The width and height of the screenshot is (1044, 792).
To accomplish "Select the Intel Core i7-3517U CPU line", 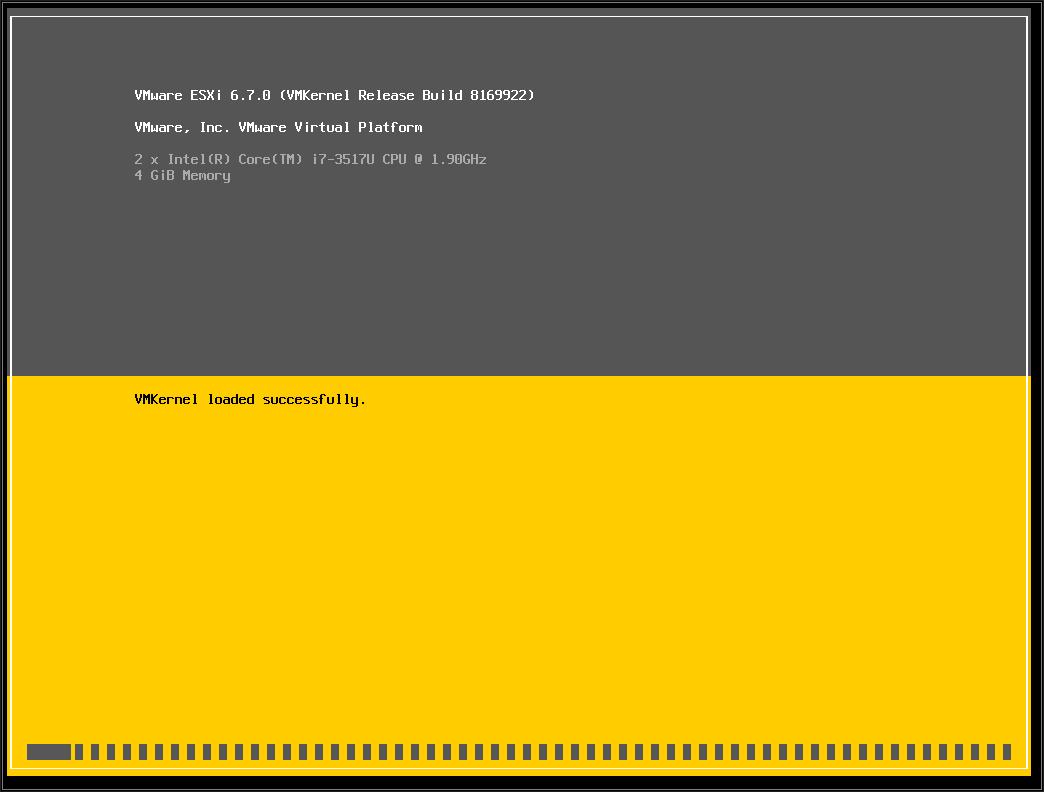I will tap(310, 159).
